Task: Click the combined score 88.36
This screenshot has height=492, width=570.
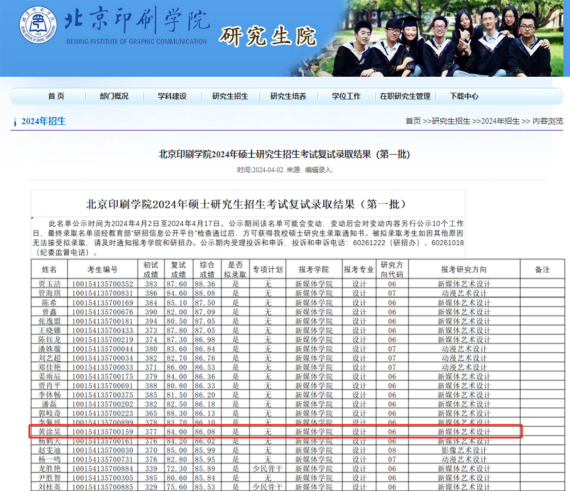Action: coord(205,284)
